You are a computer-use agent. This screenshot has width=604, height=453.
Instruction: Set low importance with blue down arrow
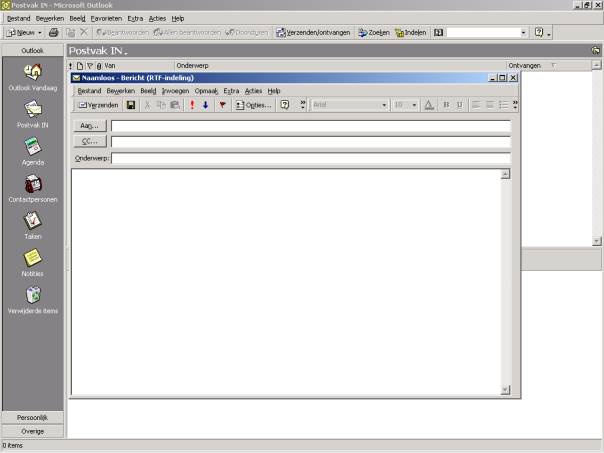[x=206, y=105]
